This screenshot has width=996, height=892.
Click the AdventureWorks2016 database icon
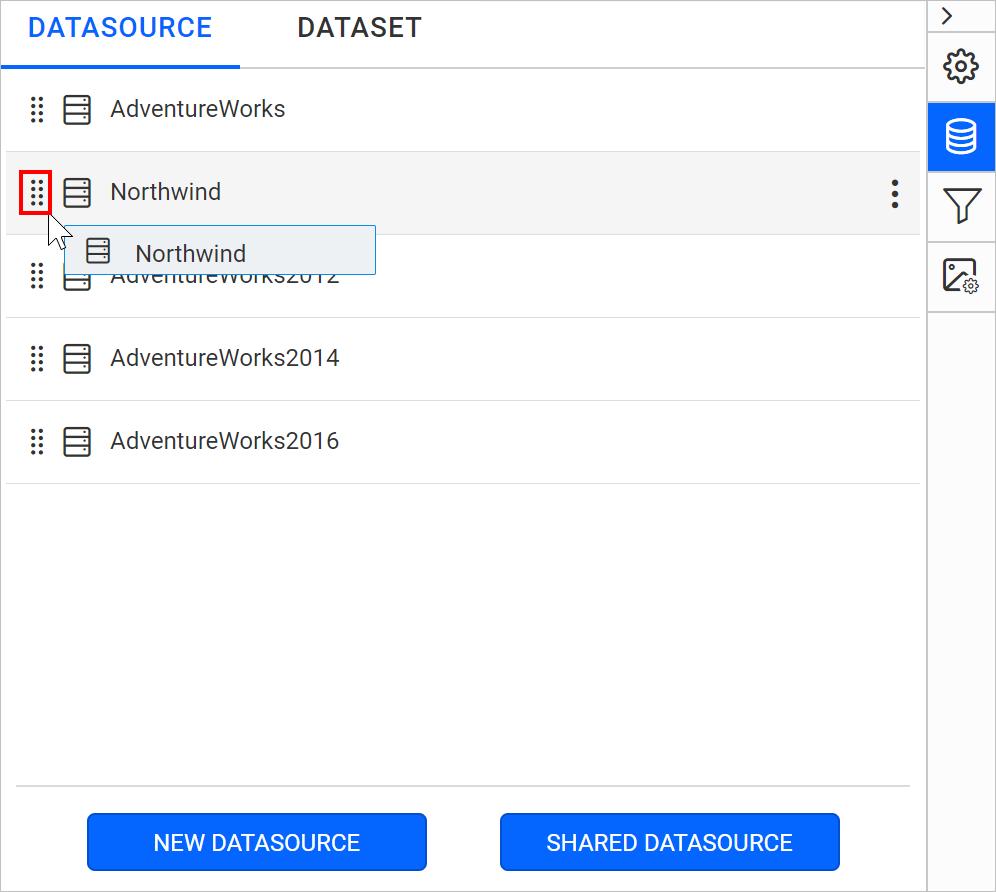[77, 442]
